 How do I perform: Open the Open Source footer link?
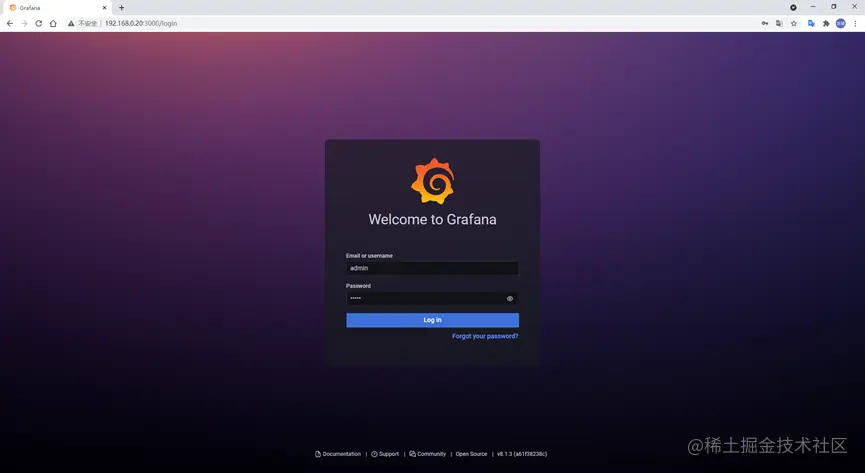pos(471,454)
